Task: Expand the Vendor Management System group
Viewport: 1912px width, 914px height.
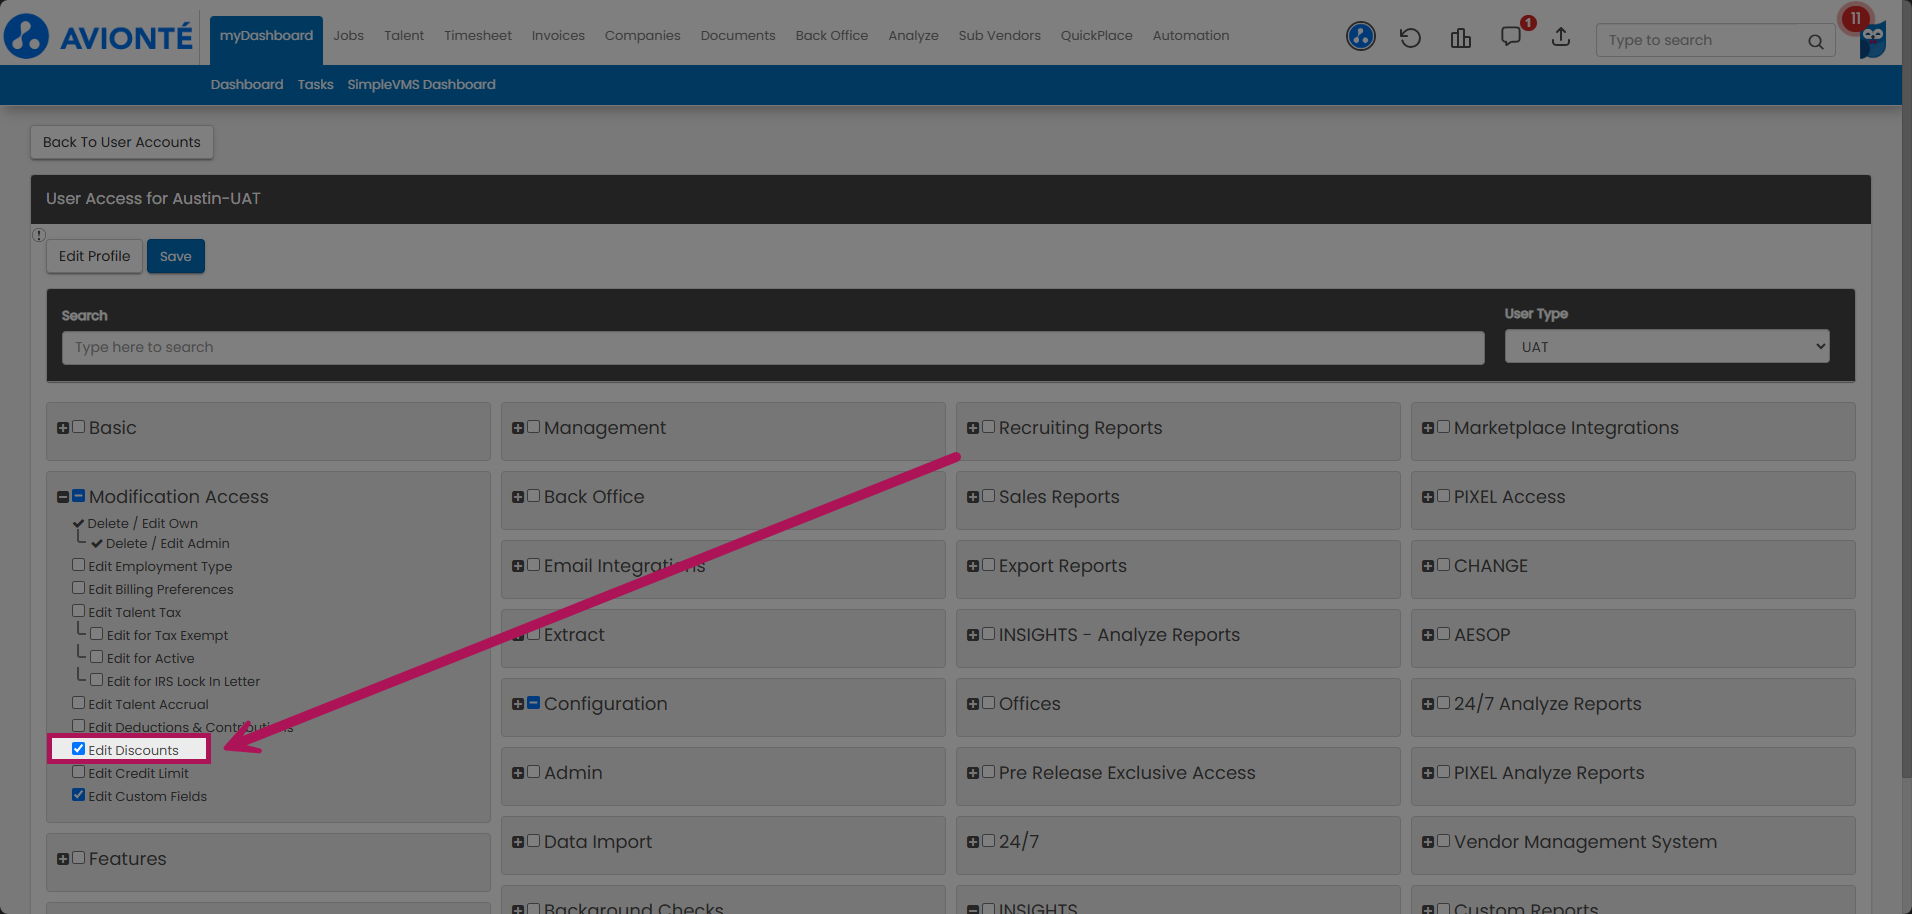Action: [1428, 842]
